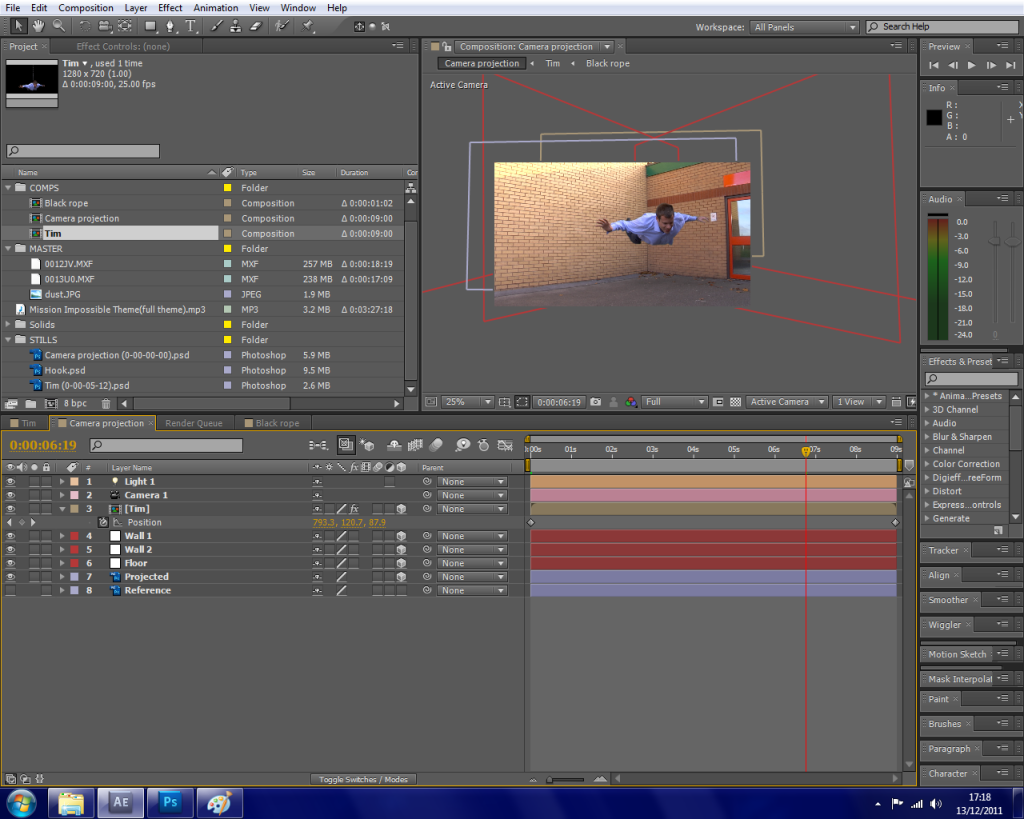This screenshot has height=819, width=1024.
Task: Select the Zoom magnifier tool
Action: (x=59, y=26)
